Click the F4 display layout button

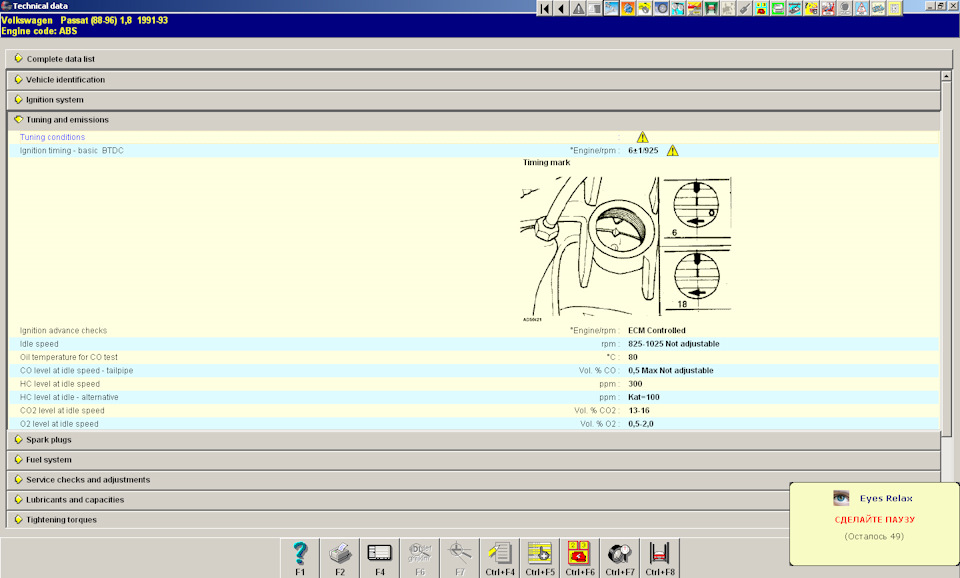[380, 558]
